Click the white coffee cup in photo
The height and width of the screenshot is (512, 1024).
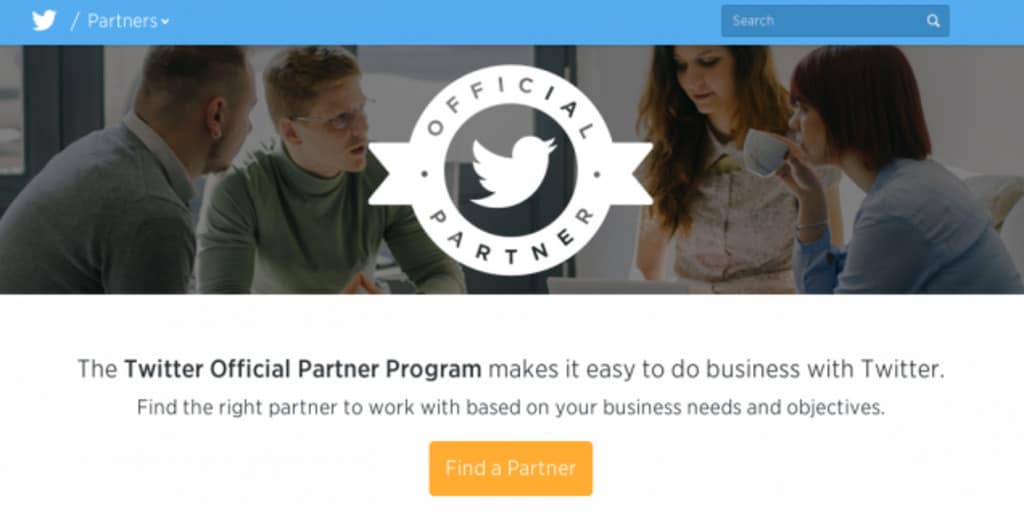(767, 152)
